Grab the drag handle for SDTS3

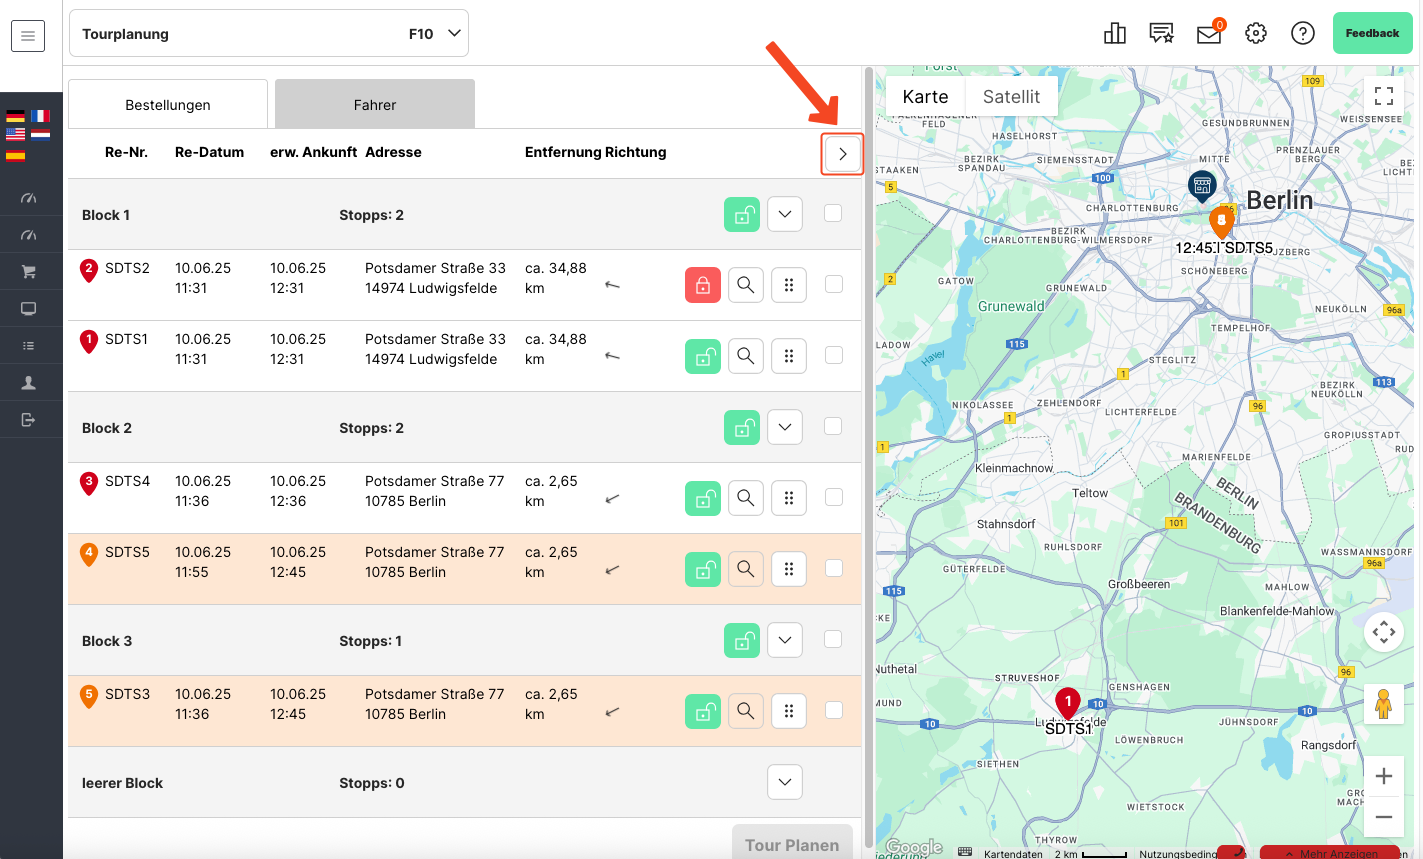pyautogui.click(x=789, y=711)
